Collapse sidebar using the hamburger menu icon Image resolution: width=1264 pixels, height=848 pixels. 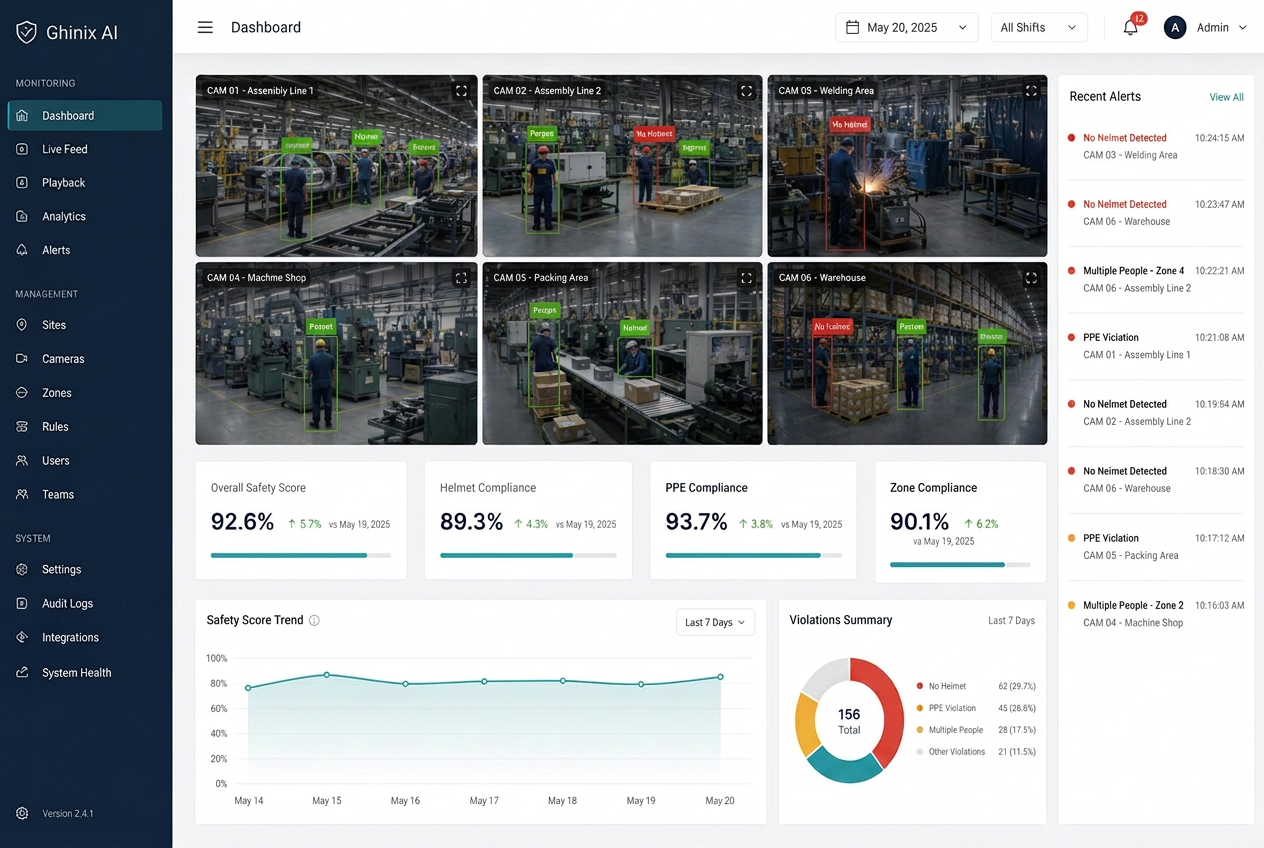click(205, 27)
